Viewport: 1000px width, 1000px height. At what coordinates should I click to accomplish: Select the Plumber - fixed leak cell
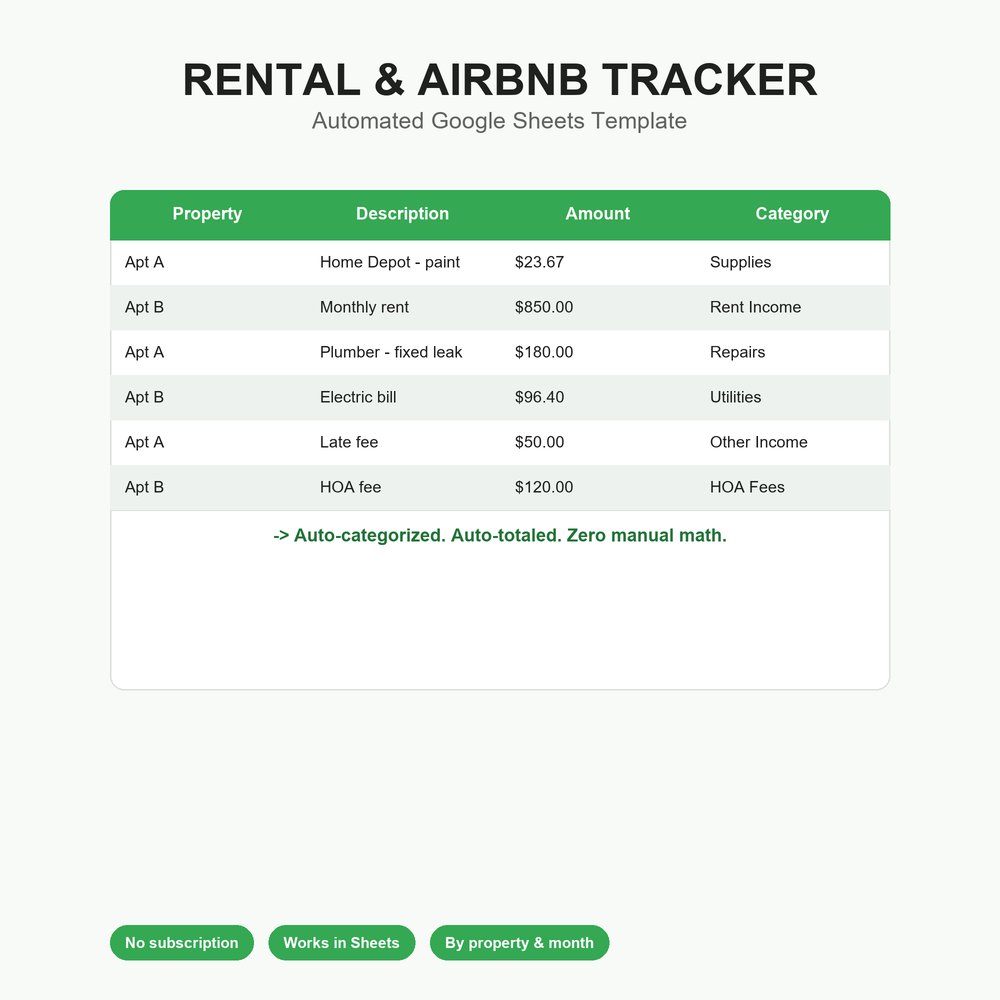pos(391,352)
